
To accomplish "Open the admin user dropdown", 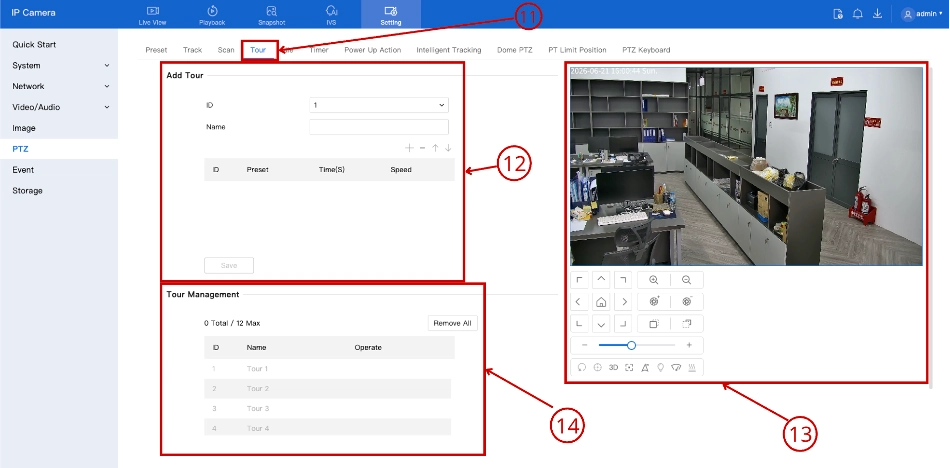I will point(922,14).
